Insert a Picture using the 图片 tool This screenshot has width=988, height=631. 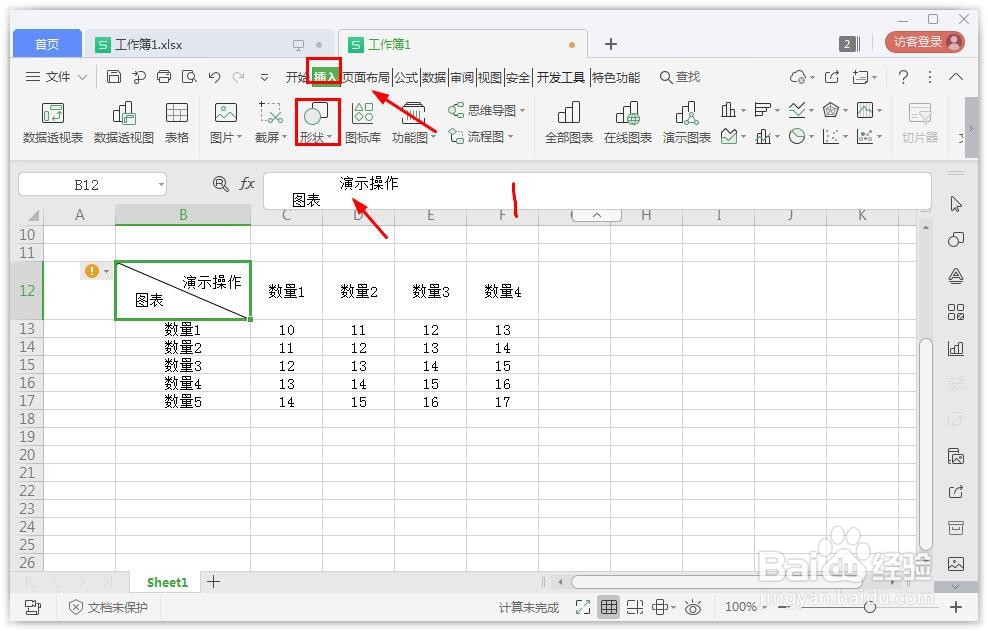[225, 120]
